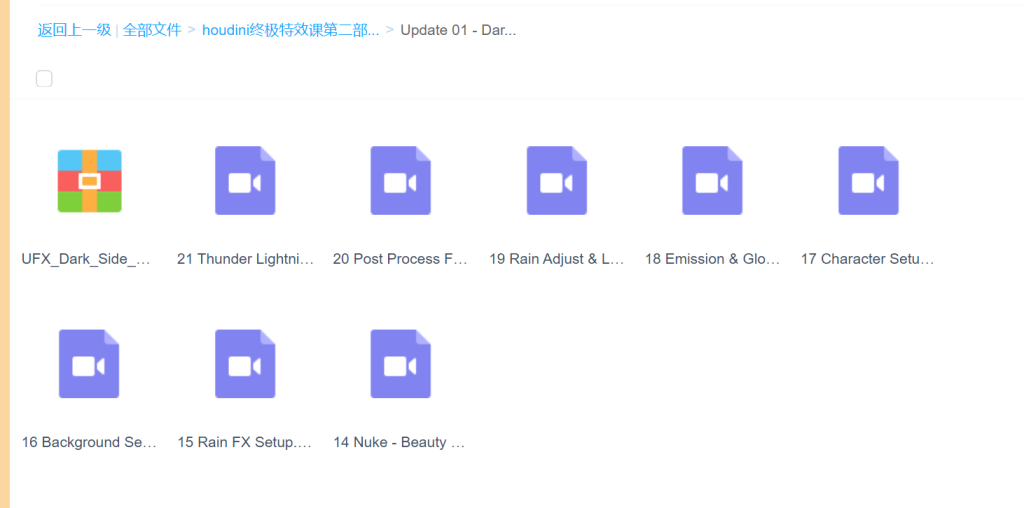1024x508 pixels.
Task: Select the file name 19 Rain Adjust & L...
Action: point(556,259)
